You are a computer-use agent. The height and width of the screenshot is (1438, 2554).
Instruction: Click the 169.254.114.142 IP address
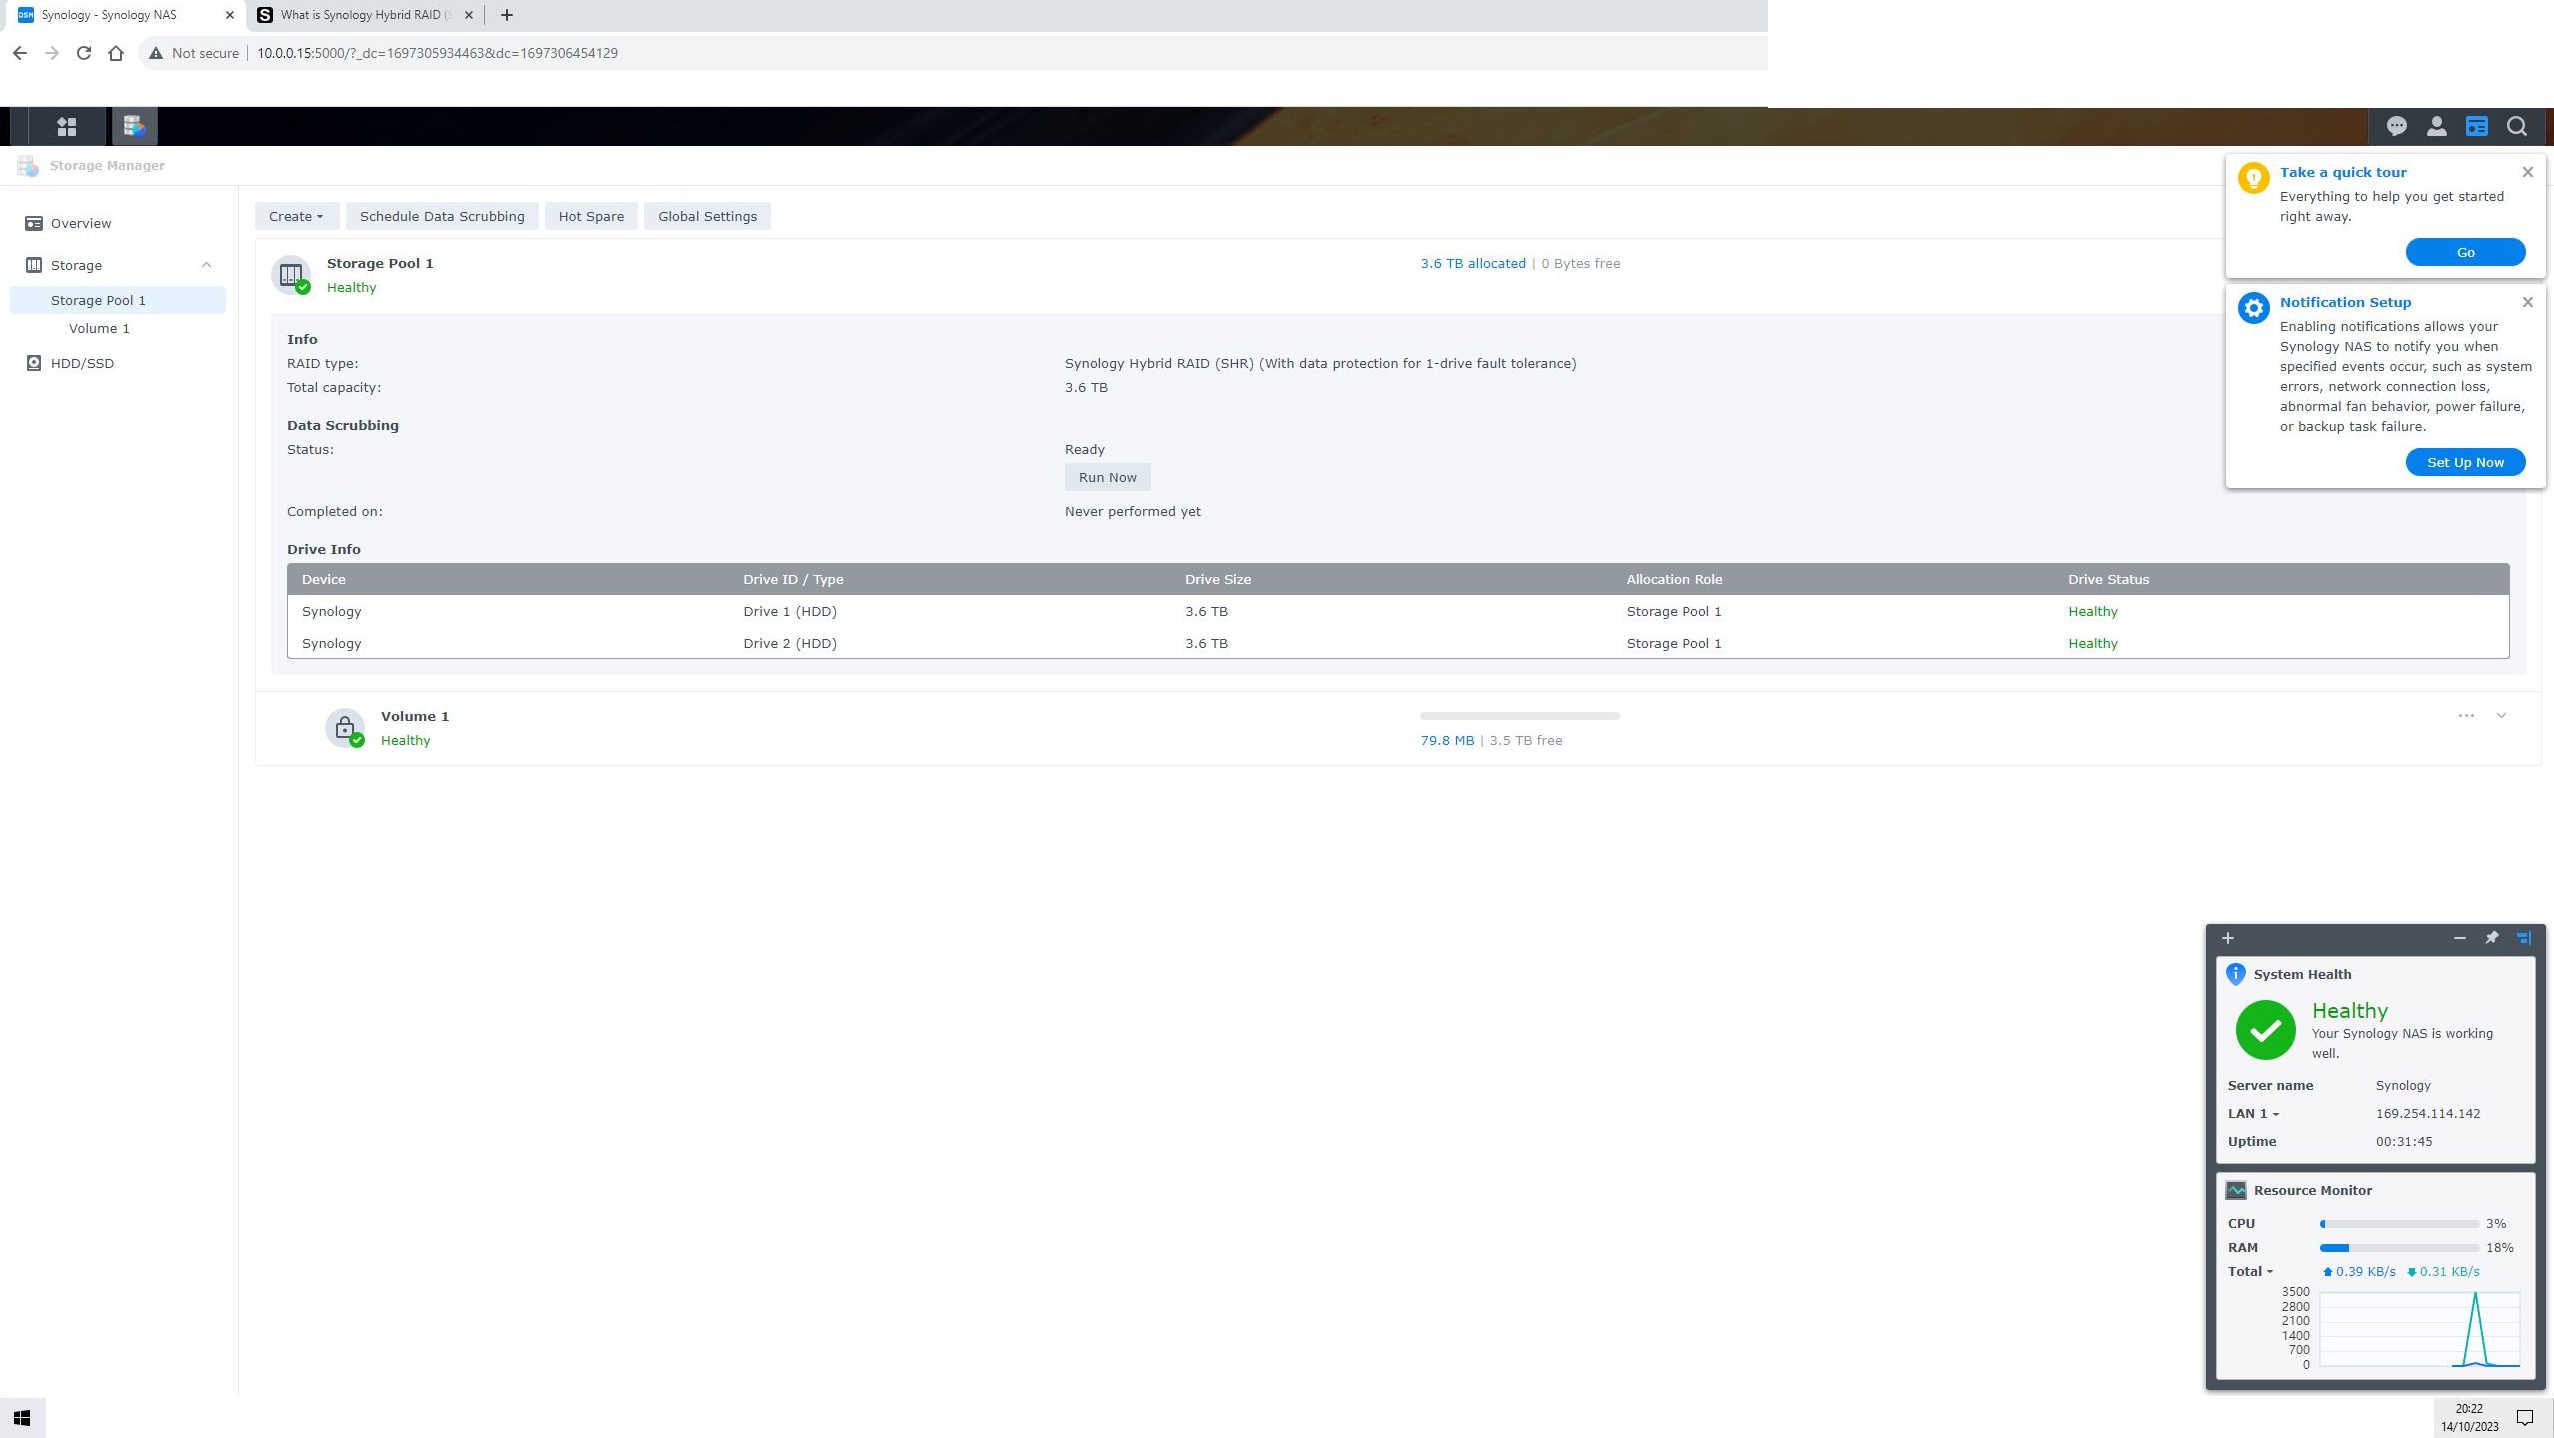point(2427,1113)
